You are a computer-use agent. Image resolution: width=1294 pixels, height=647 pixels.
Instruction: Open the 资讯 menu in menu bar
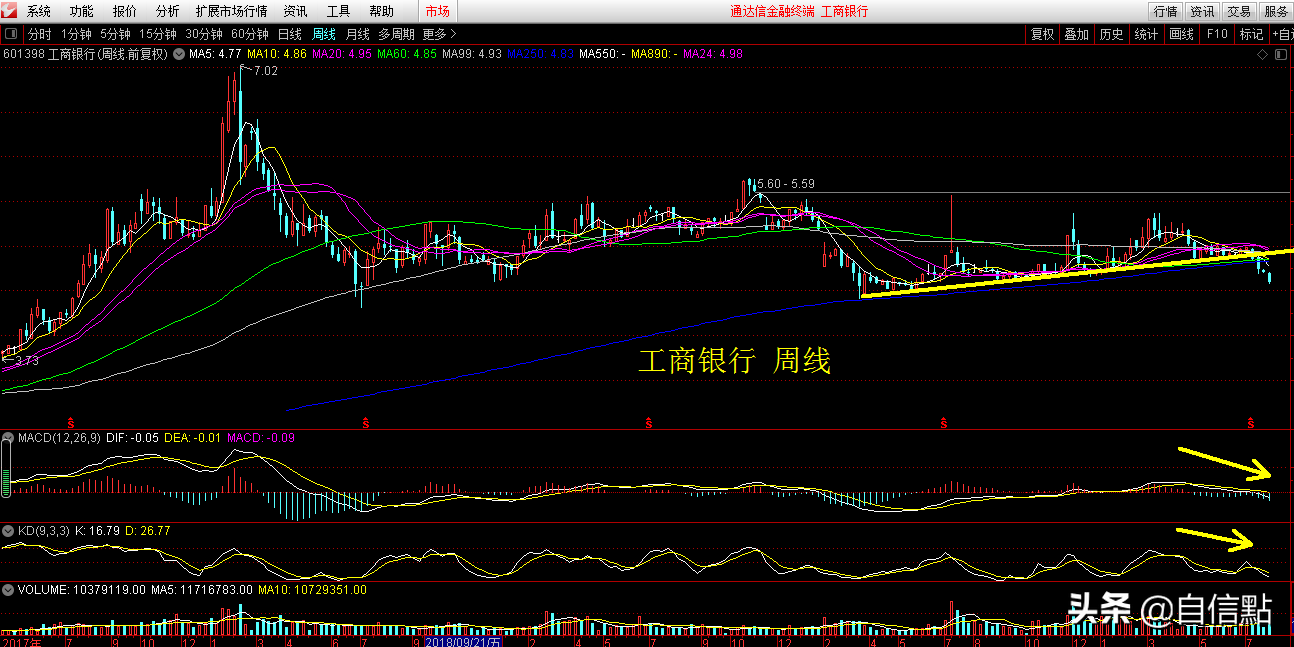coord(296,11)
